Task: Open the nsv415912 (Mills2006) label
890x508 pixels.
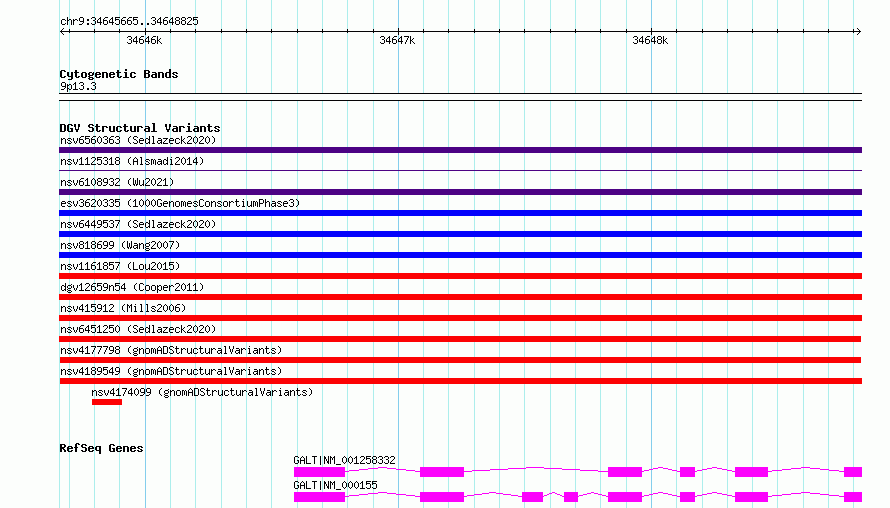Action: [x=123, y=308]
